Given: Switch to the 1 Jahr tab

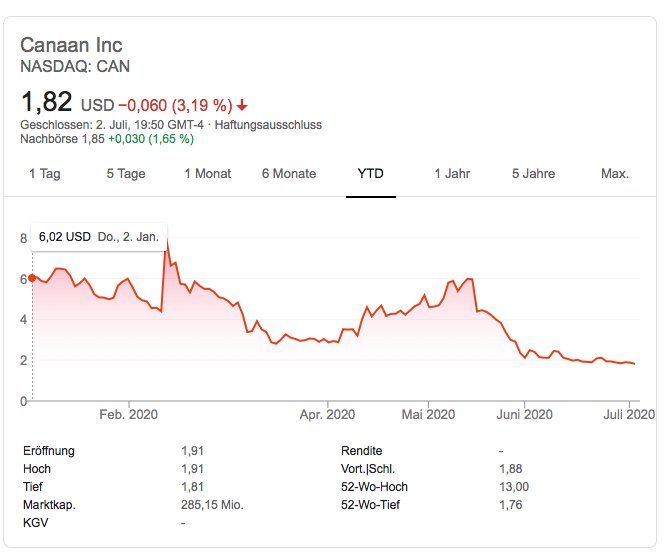Looking at the screenshot, I should point(452,174).
